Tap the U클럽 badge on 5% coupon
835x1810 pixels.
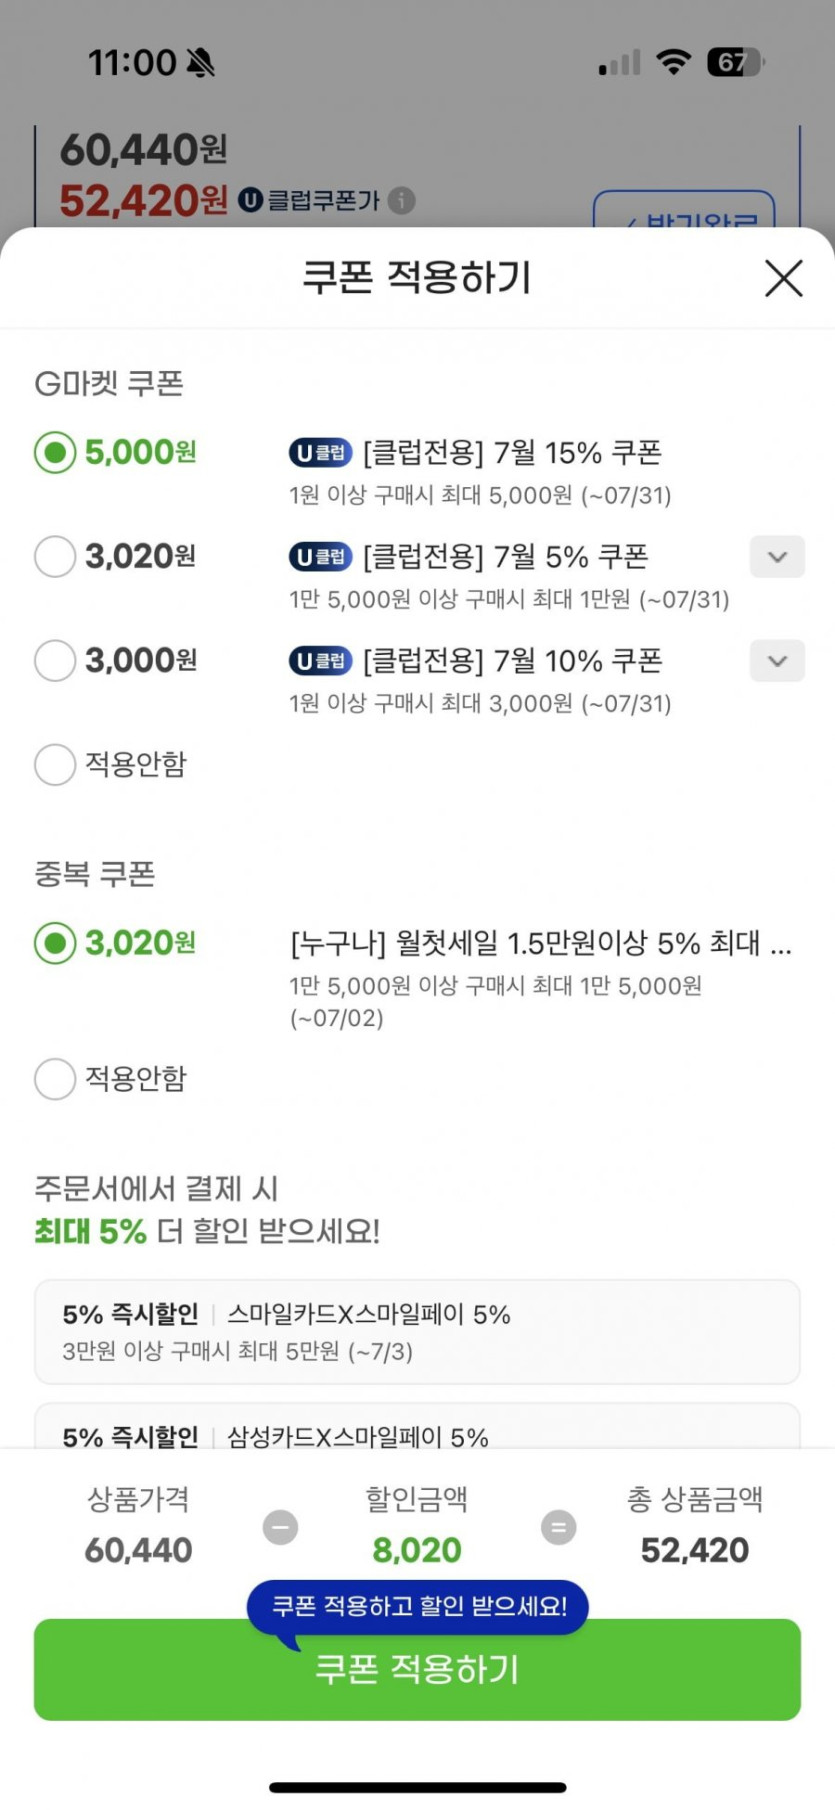click(x=320, y=557)
